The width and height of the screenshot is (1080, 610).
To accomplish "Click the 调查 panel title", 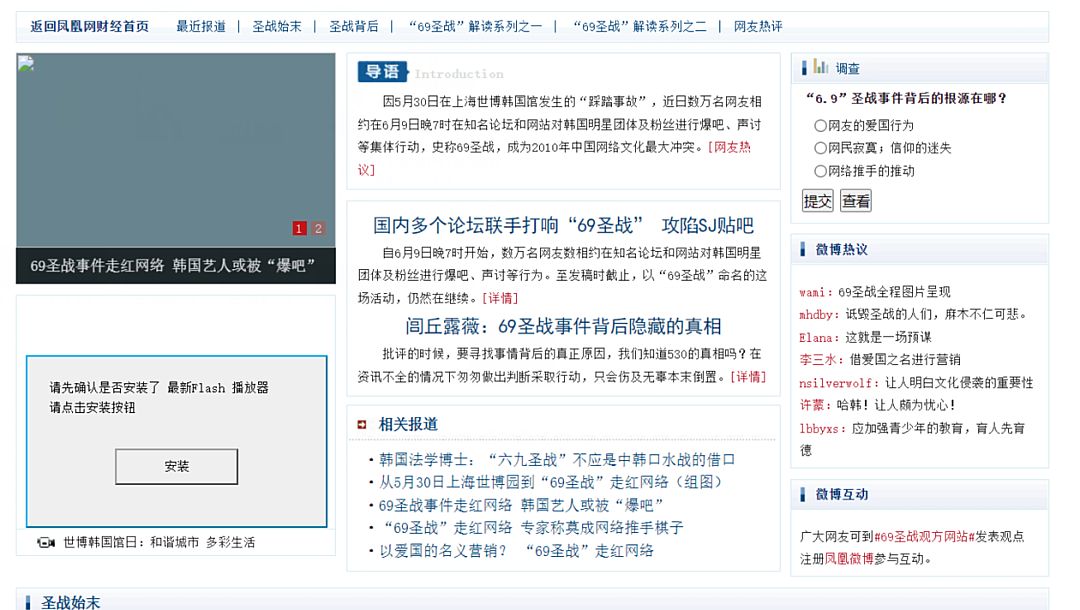I will click(x=847, y=68).
